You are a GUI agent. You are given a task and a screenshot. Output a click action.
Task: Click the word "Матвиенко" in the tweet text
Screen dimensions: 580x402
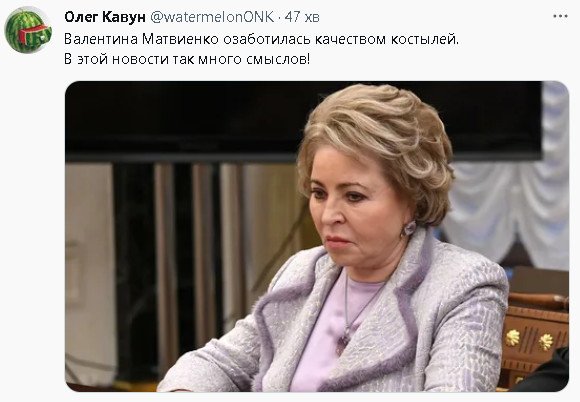[181, 39]
